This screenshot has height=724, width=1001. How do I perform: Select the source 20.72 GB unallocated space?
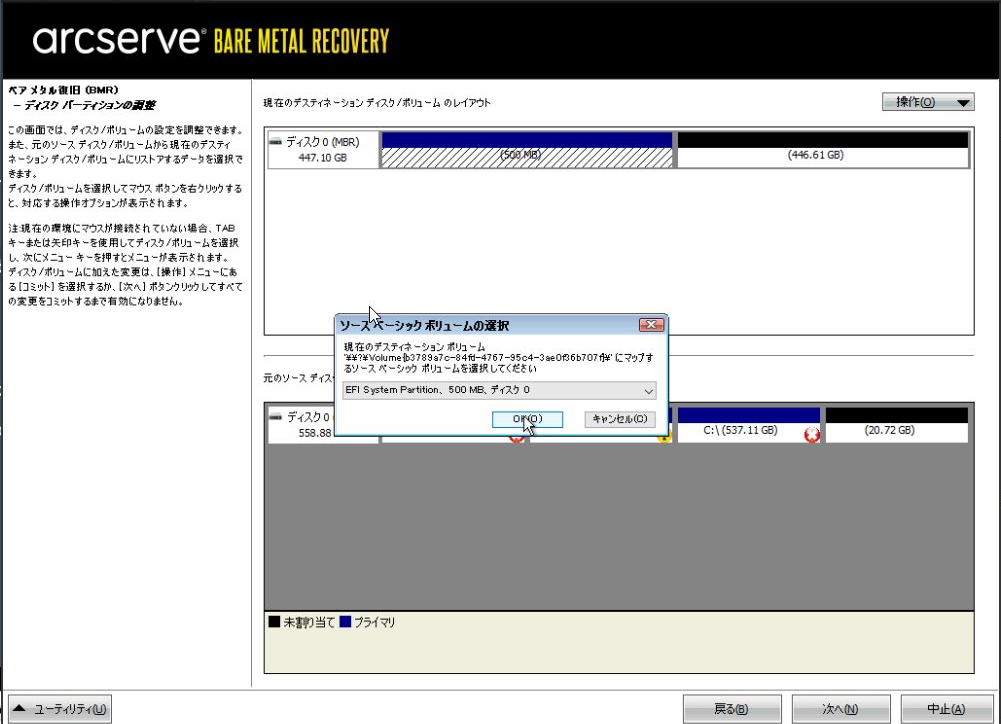[x=896, y=425]
